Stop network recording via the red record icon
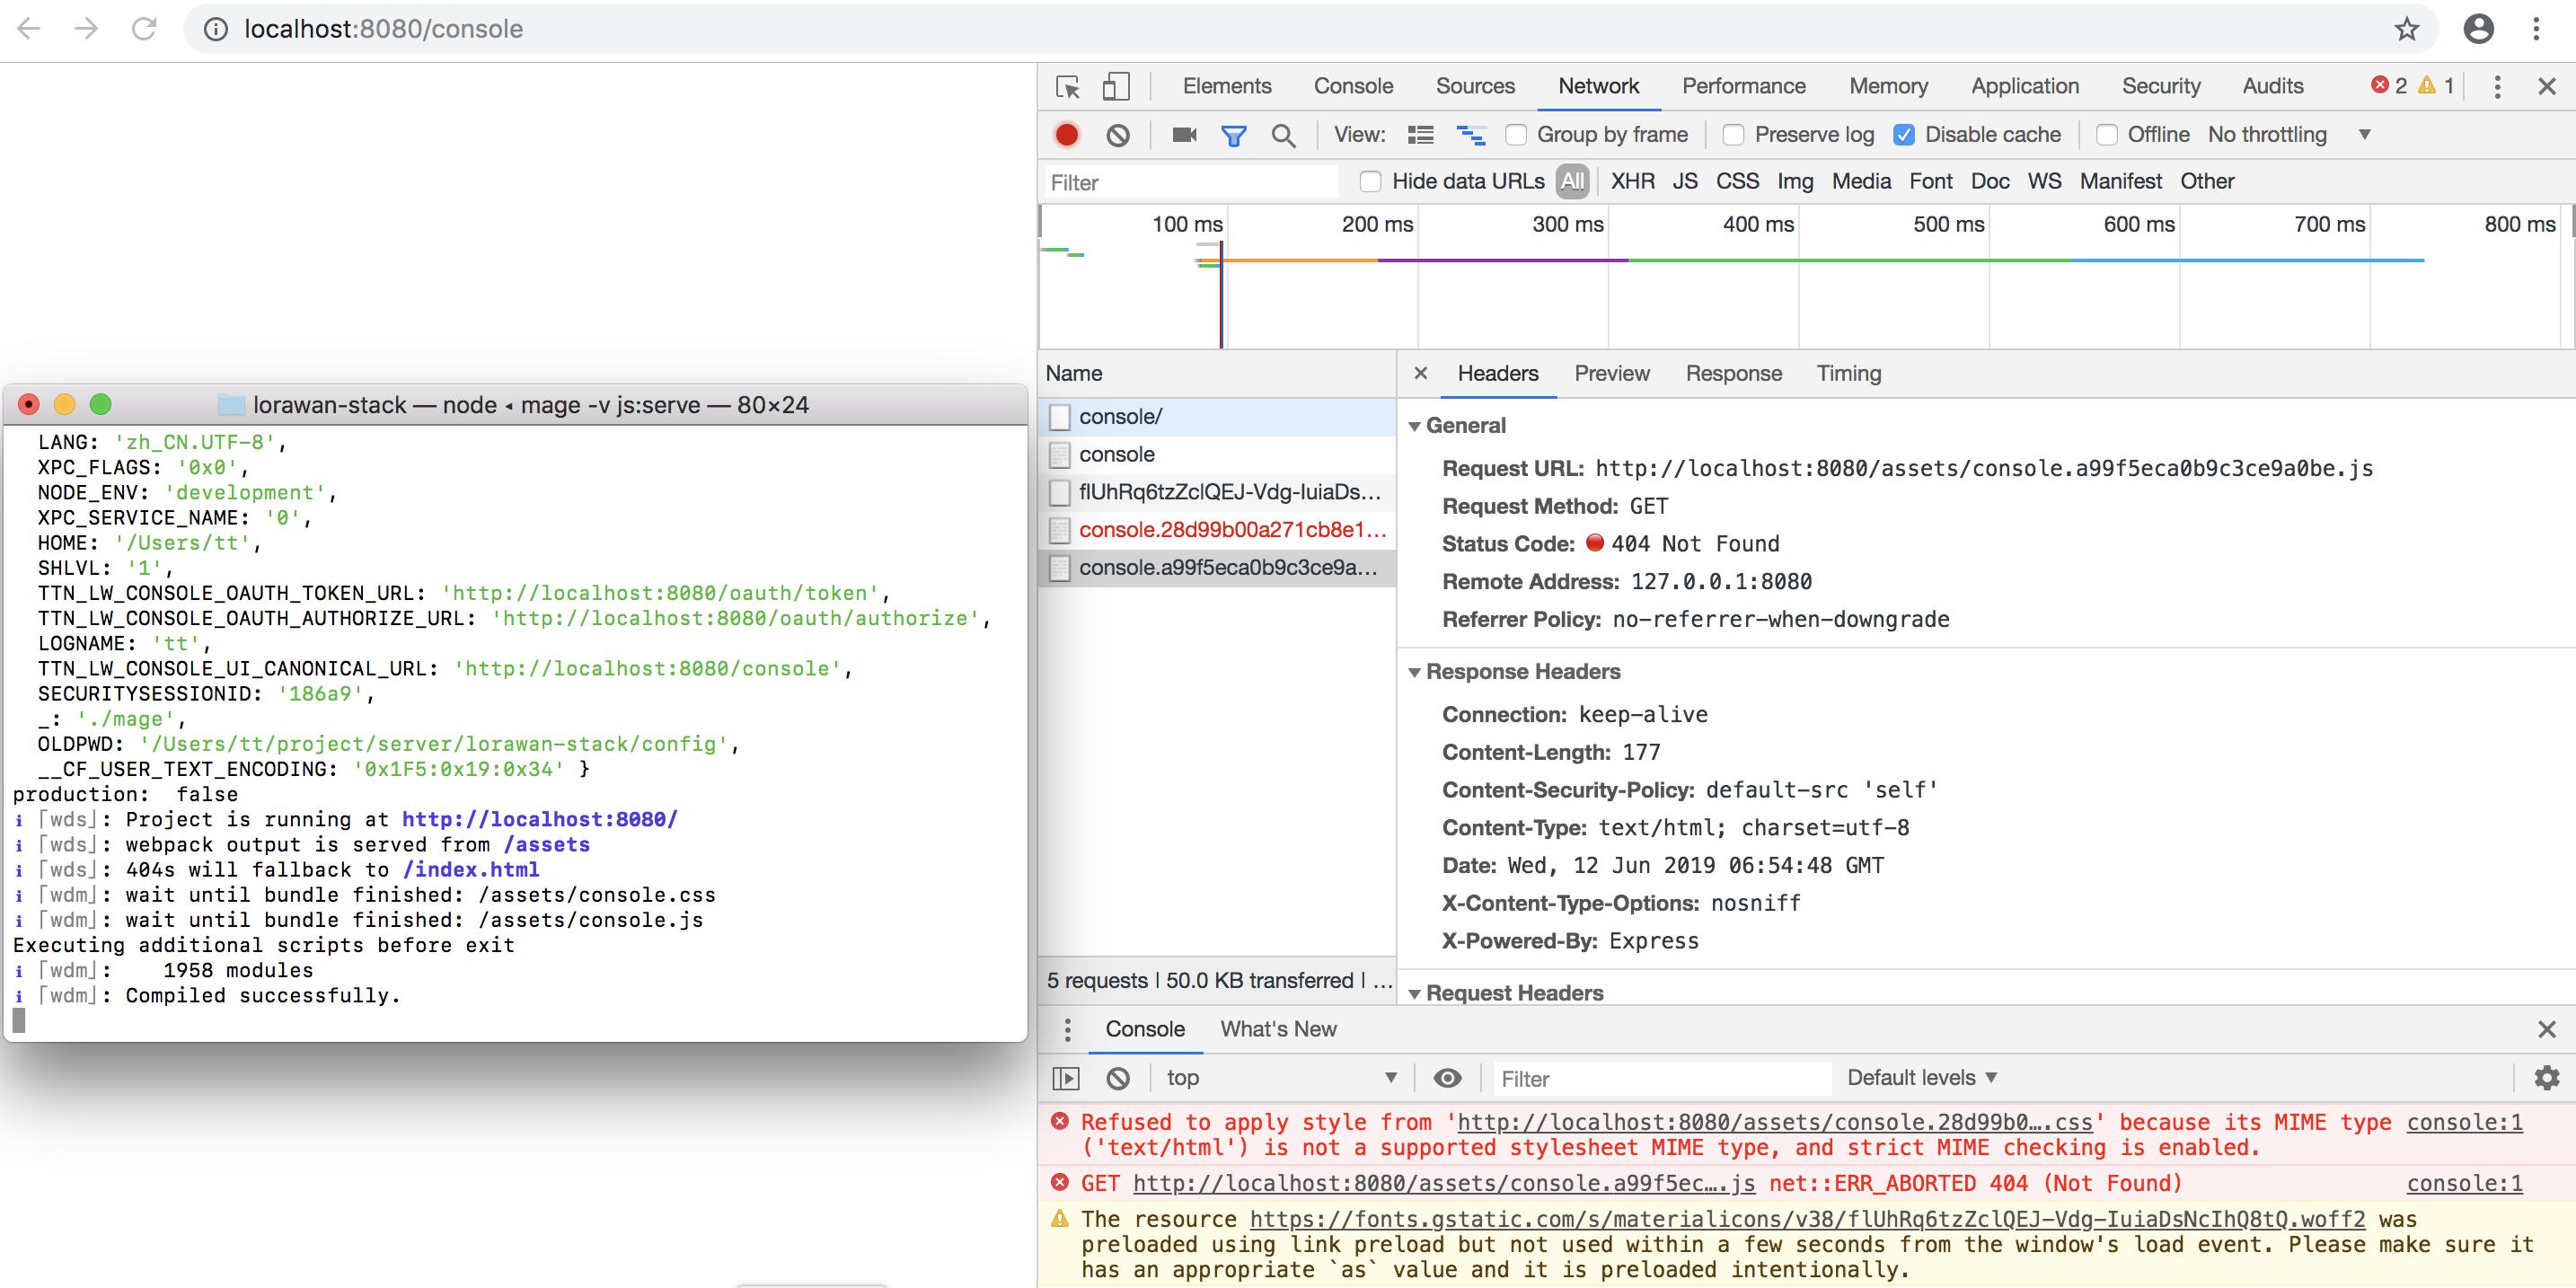The width and height of the screenshot is (2576, 1288). coord(1066,134)
